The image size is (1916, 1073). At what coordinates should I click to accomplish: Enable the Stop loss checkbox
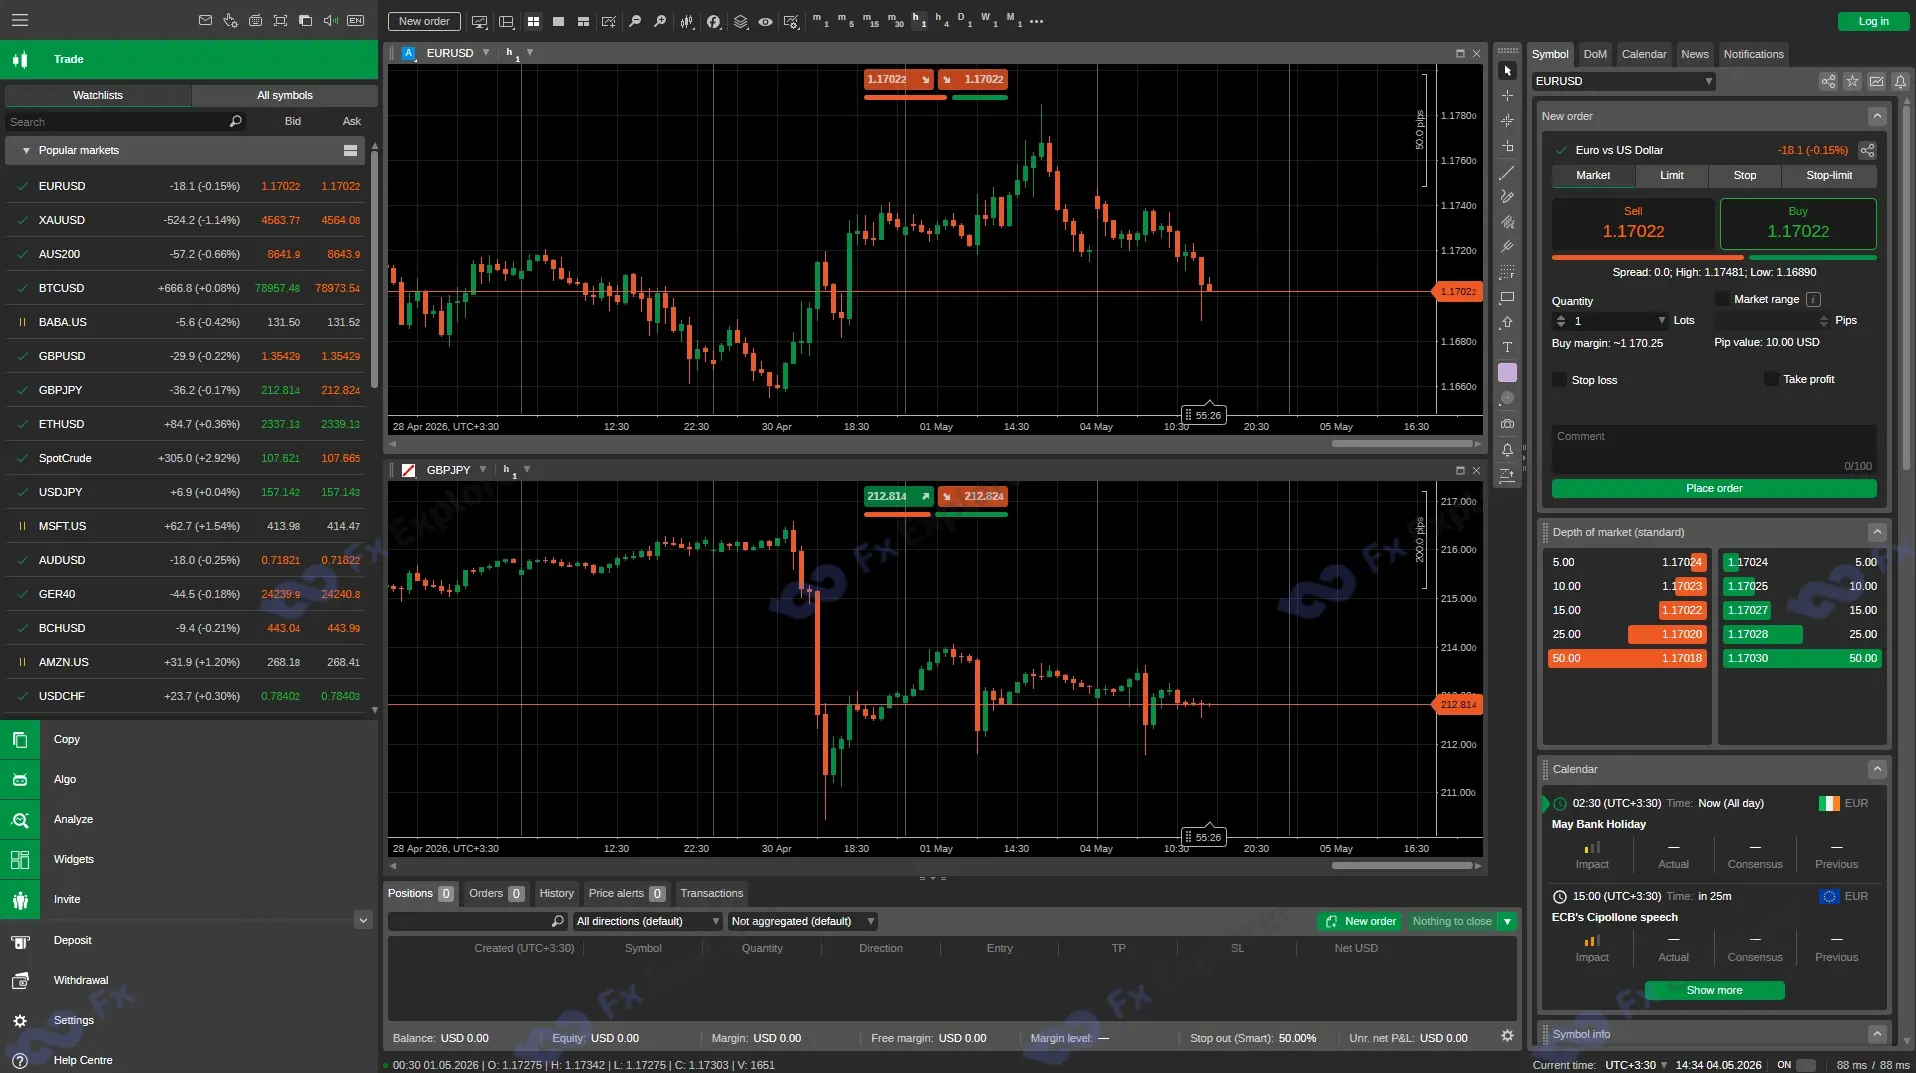click(x=1559, y=380)
